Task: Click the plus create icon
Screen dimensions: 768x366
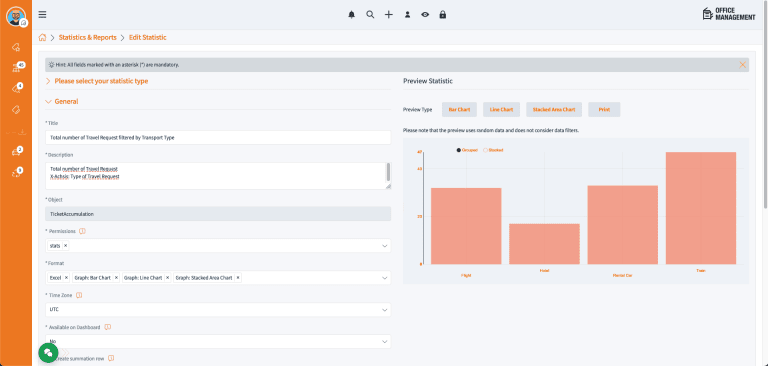Action: (388, 15)
